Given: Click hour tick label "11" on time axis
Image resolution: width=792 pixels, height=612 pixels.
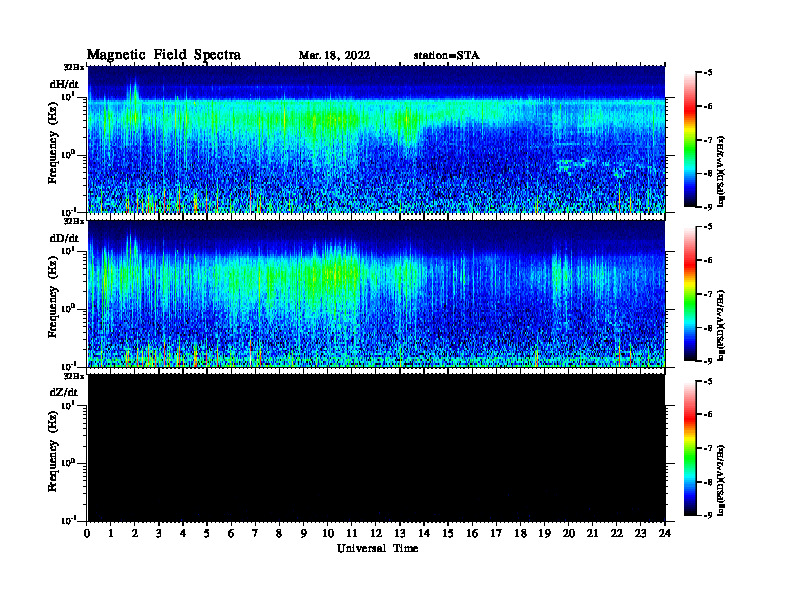Looking at the screenshot, I should coord(352,534).
